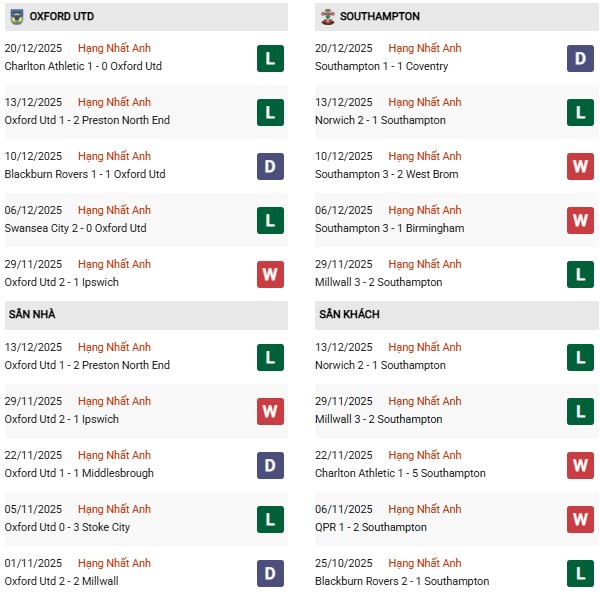
Task: Open the Swansea City 2 - 0 Oxford Utd match
Action: coord(75,228)
